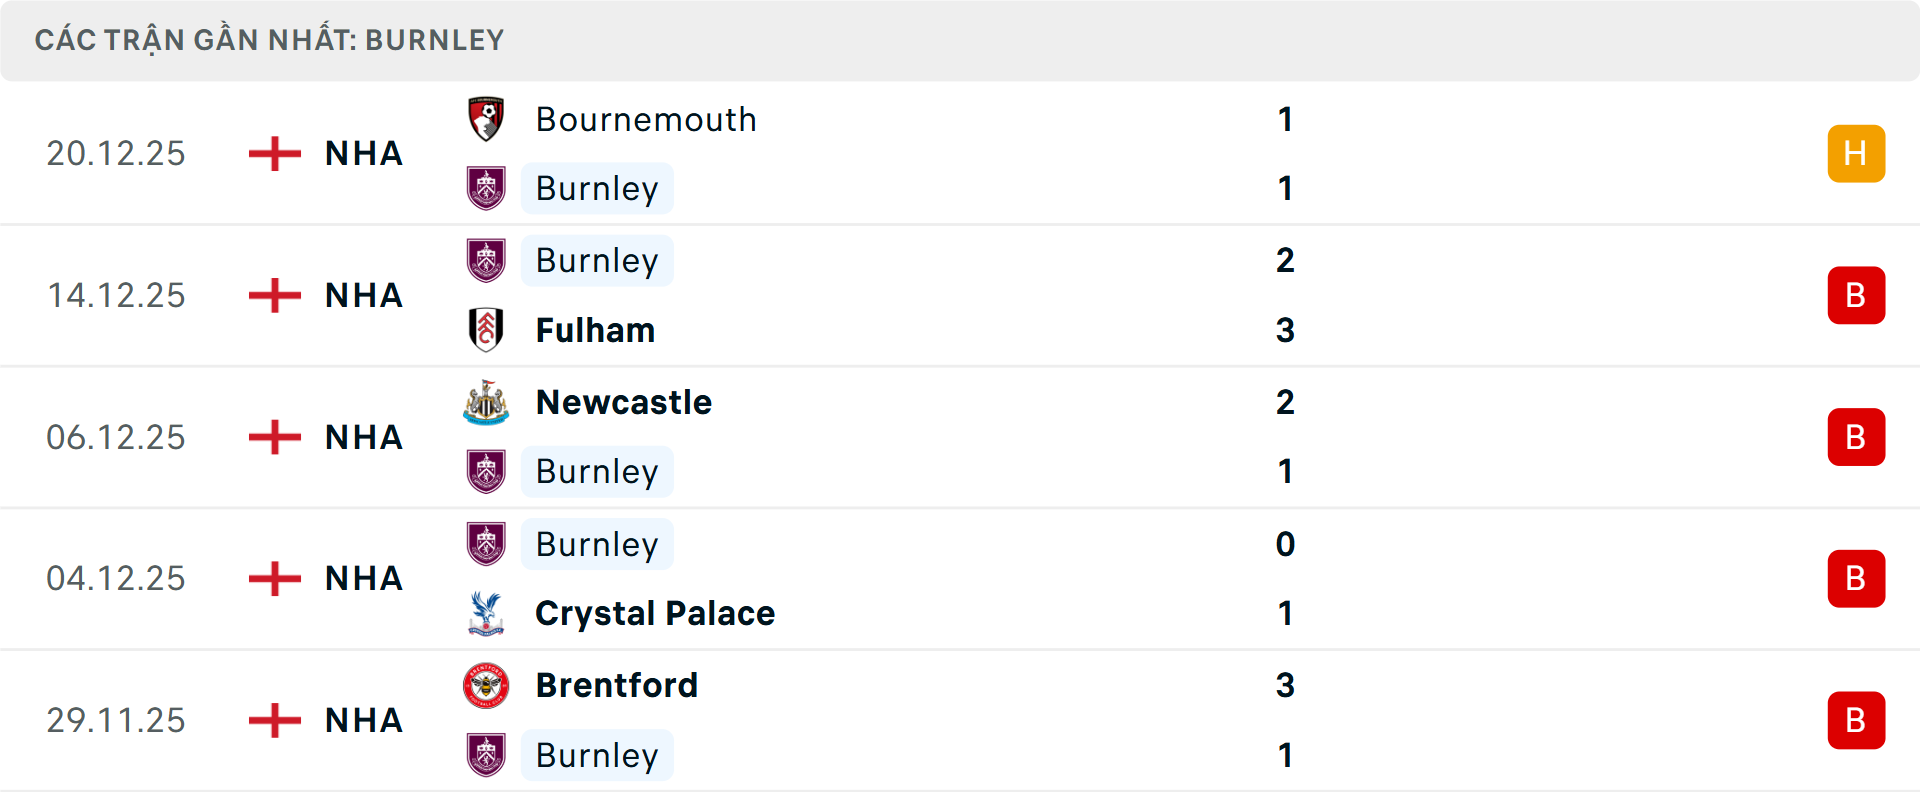Select the Bournemouth club crest
The height and width of the screenshot is (792, 1920).
(x=487, y=118)
